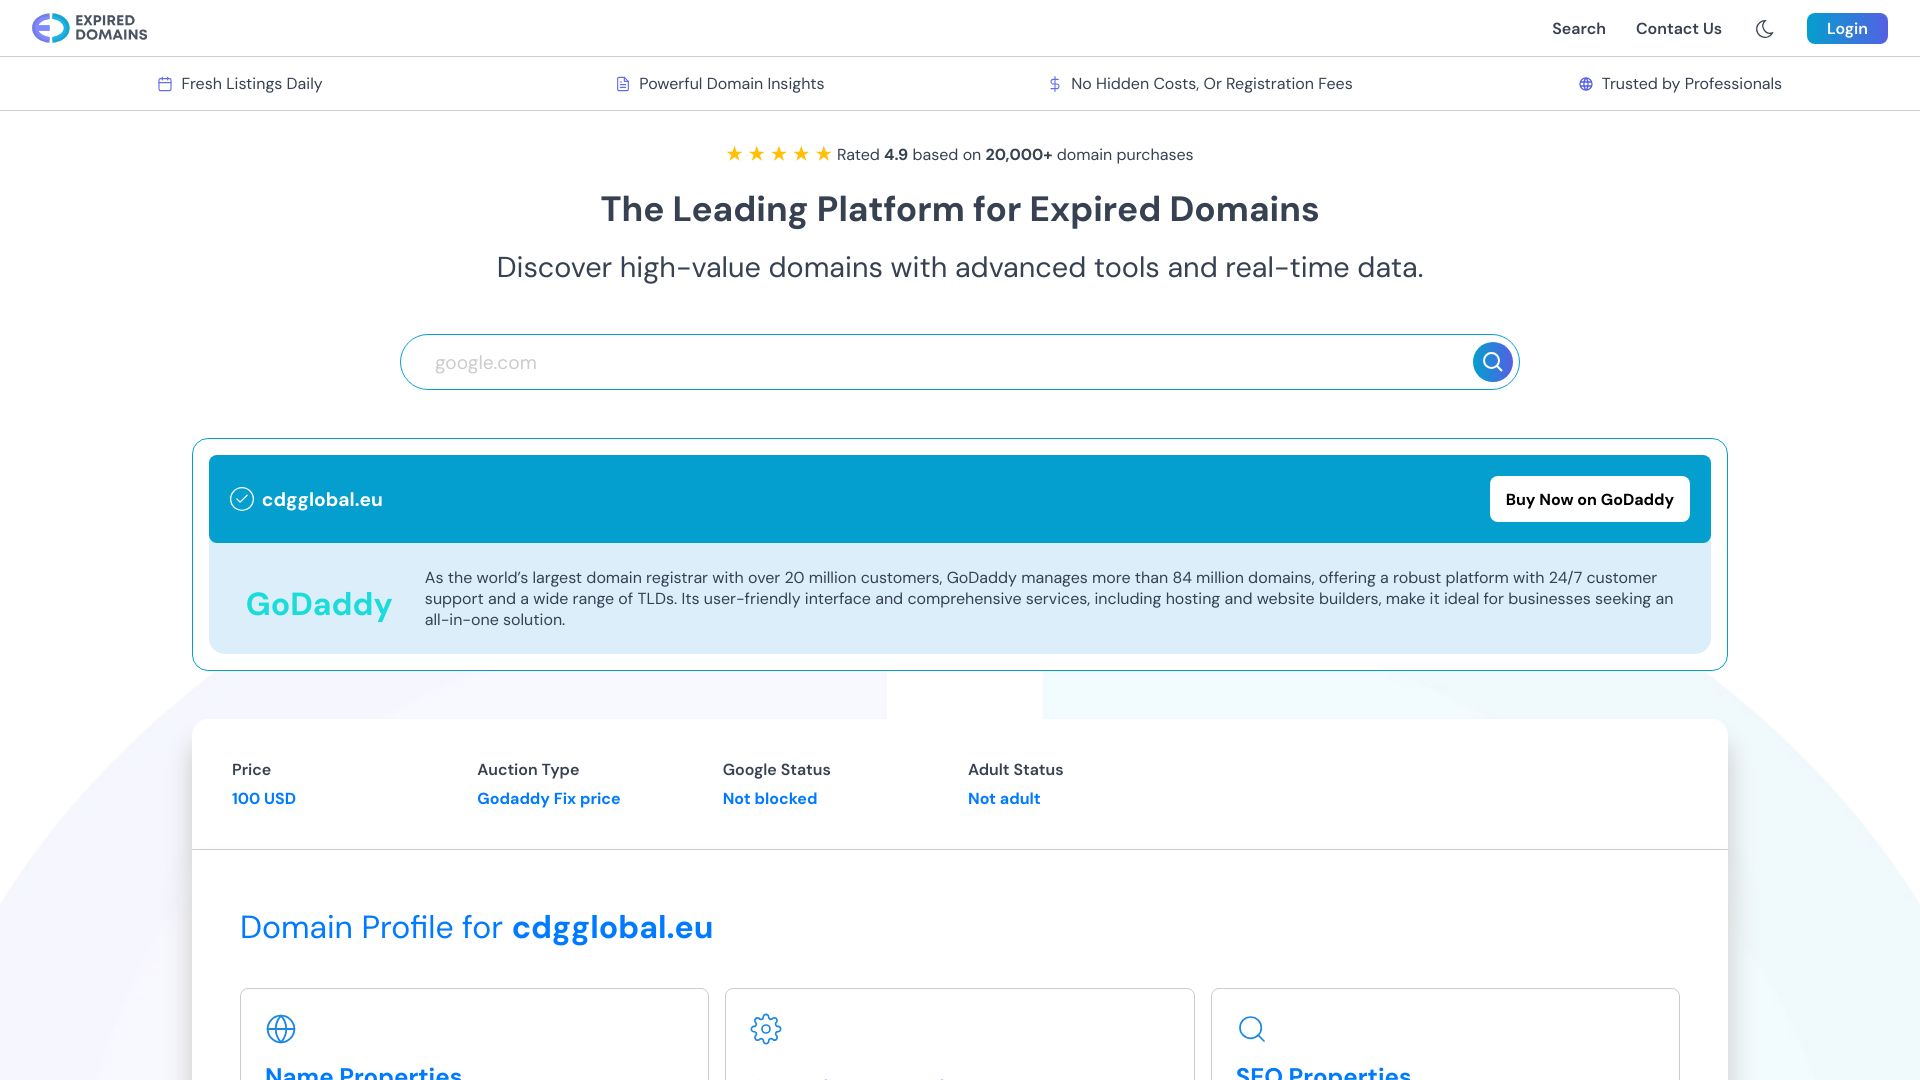The height and width of the screenshot is (1080, 1920).
Task: Open Contact Us in the header
Action: pyautogui.click(x=1678, y=29)
